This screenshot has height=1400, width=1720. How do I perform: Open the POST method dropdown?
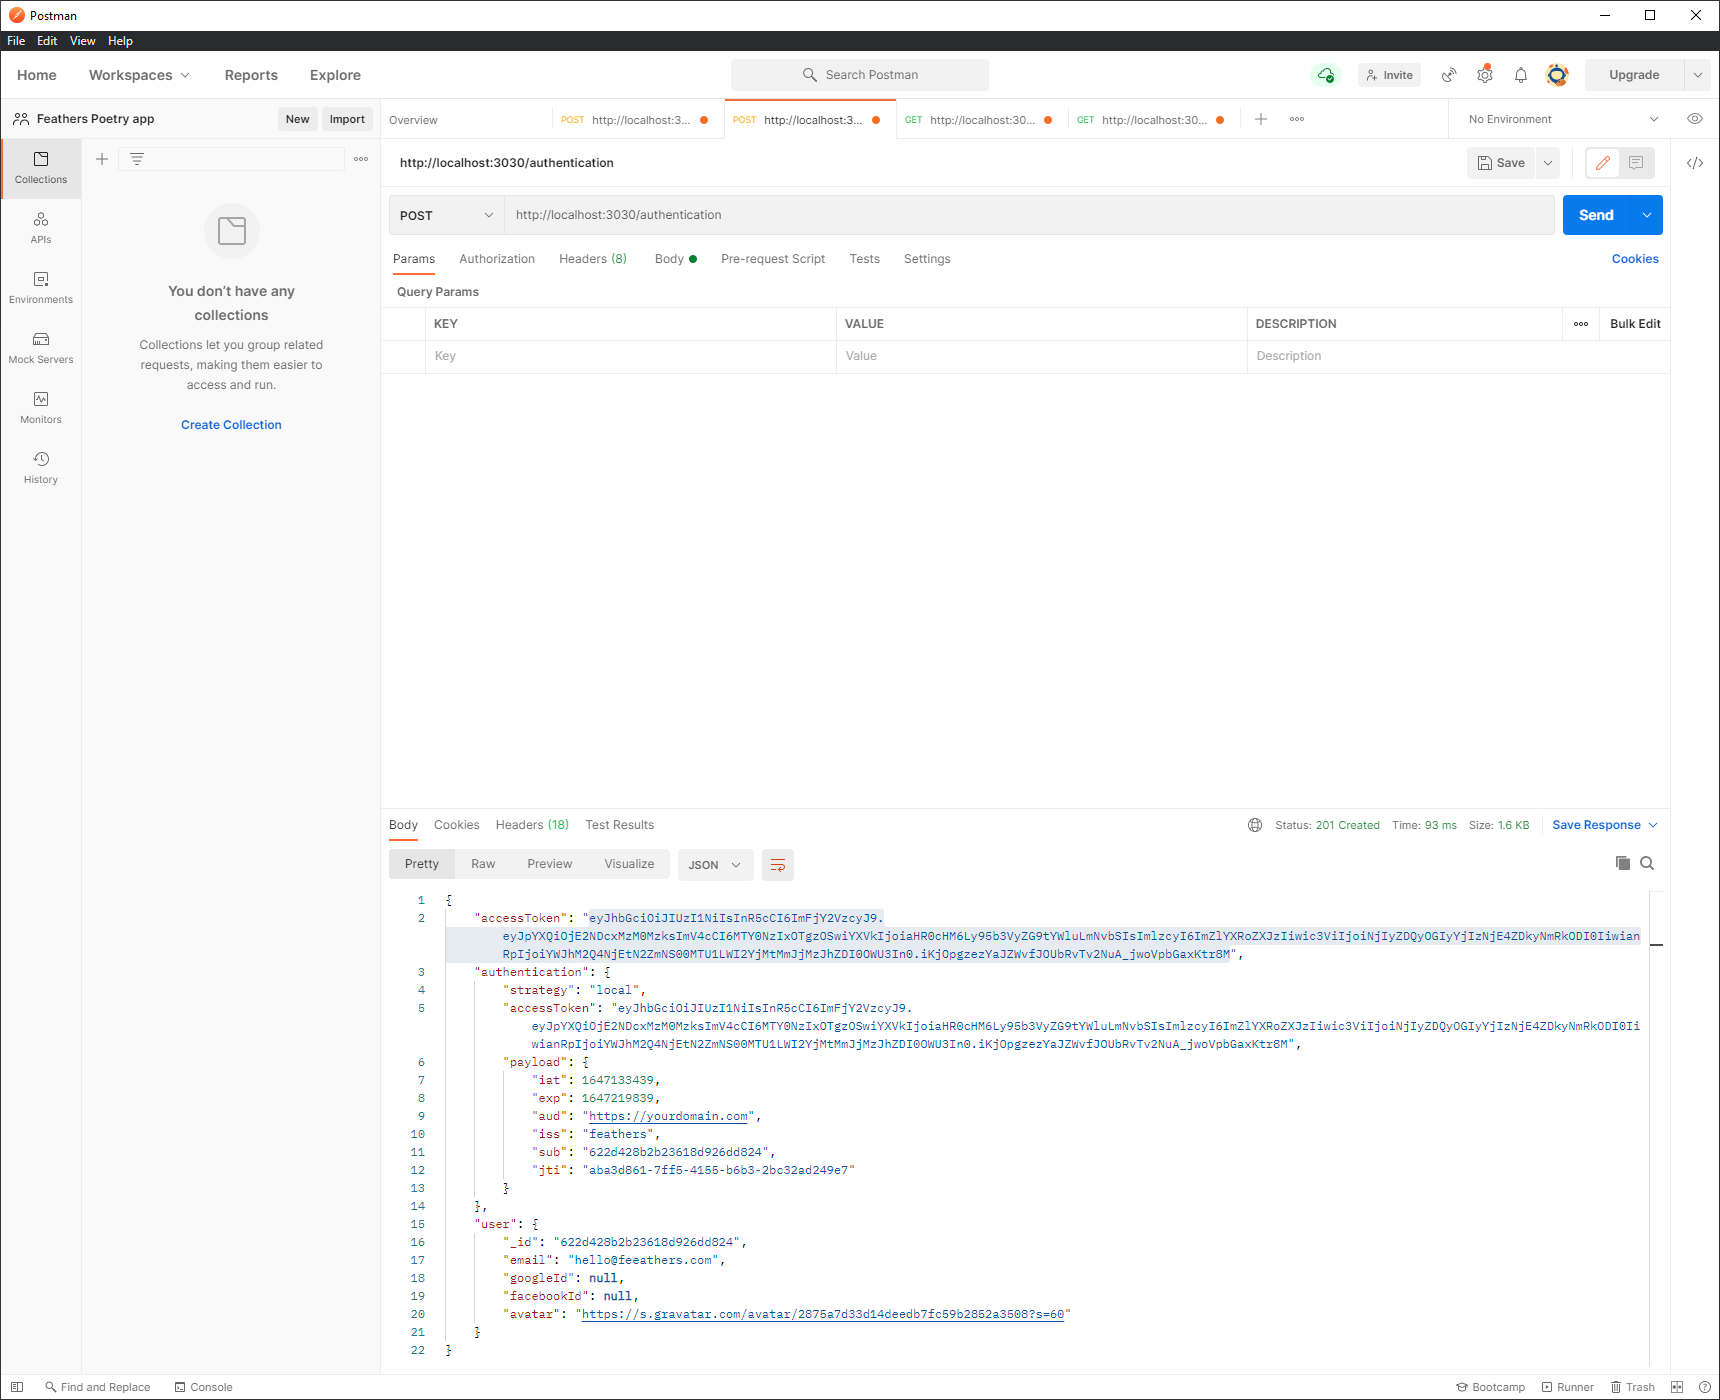(x=446, y=215)
